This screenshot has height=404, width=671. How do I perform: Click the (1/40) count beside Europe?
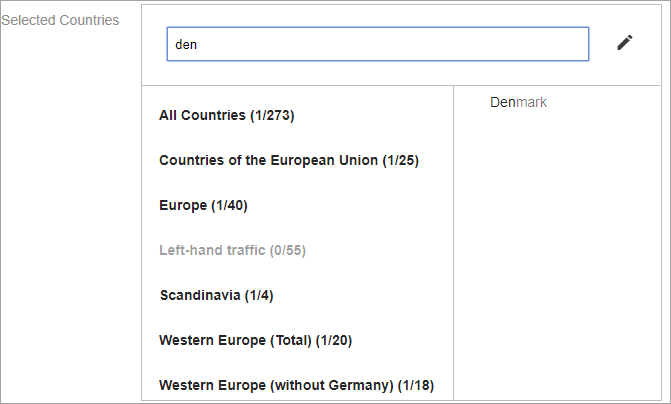(x=229, y=205)
